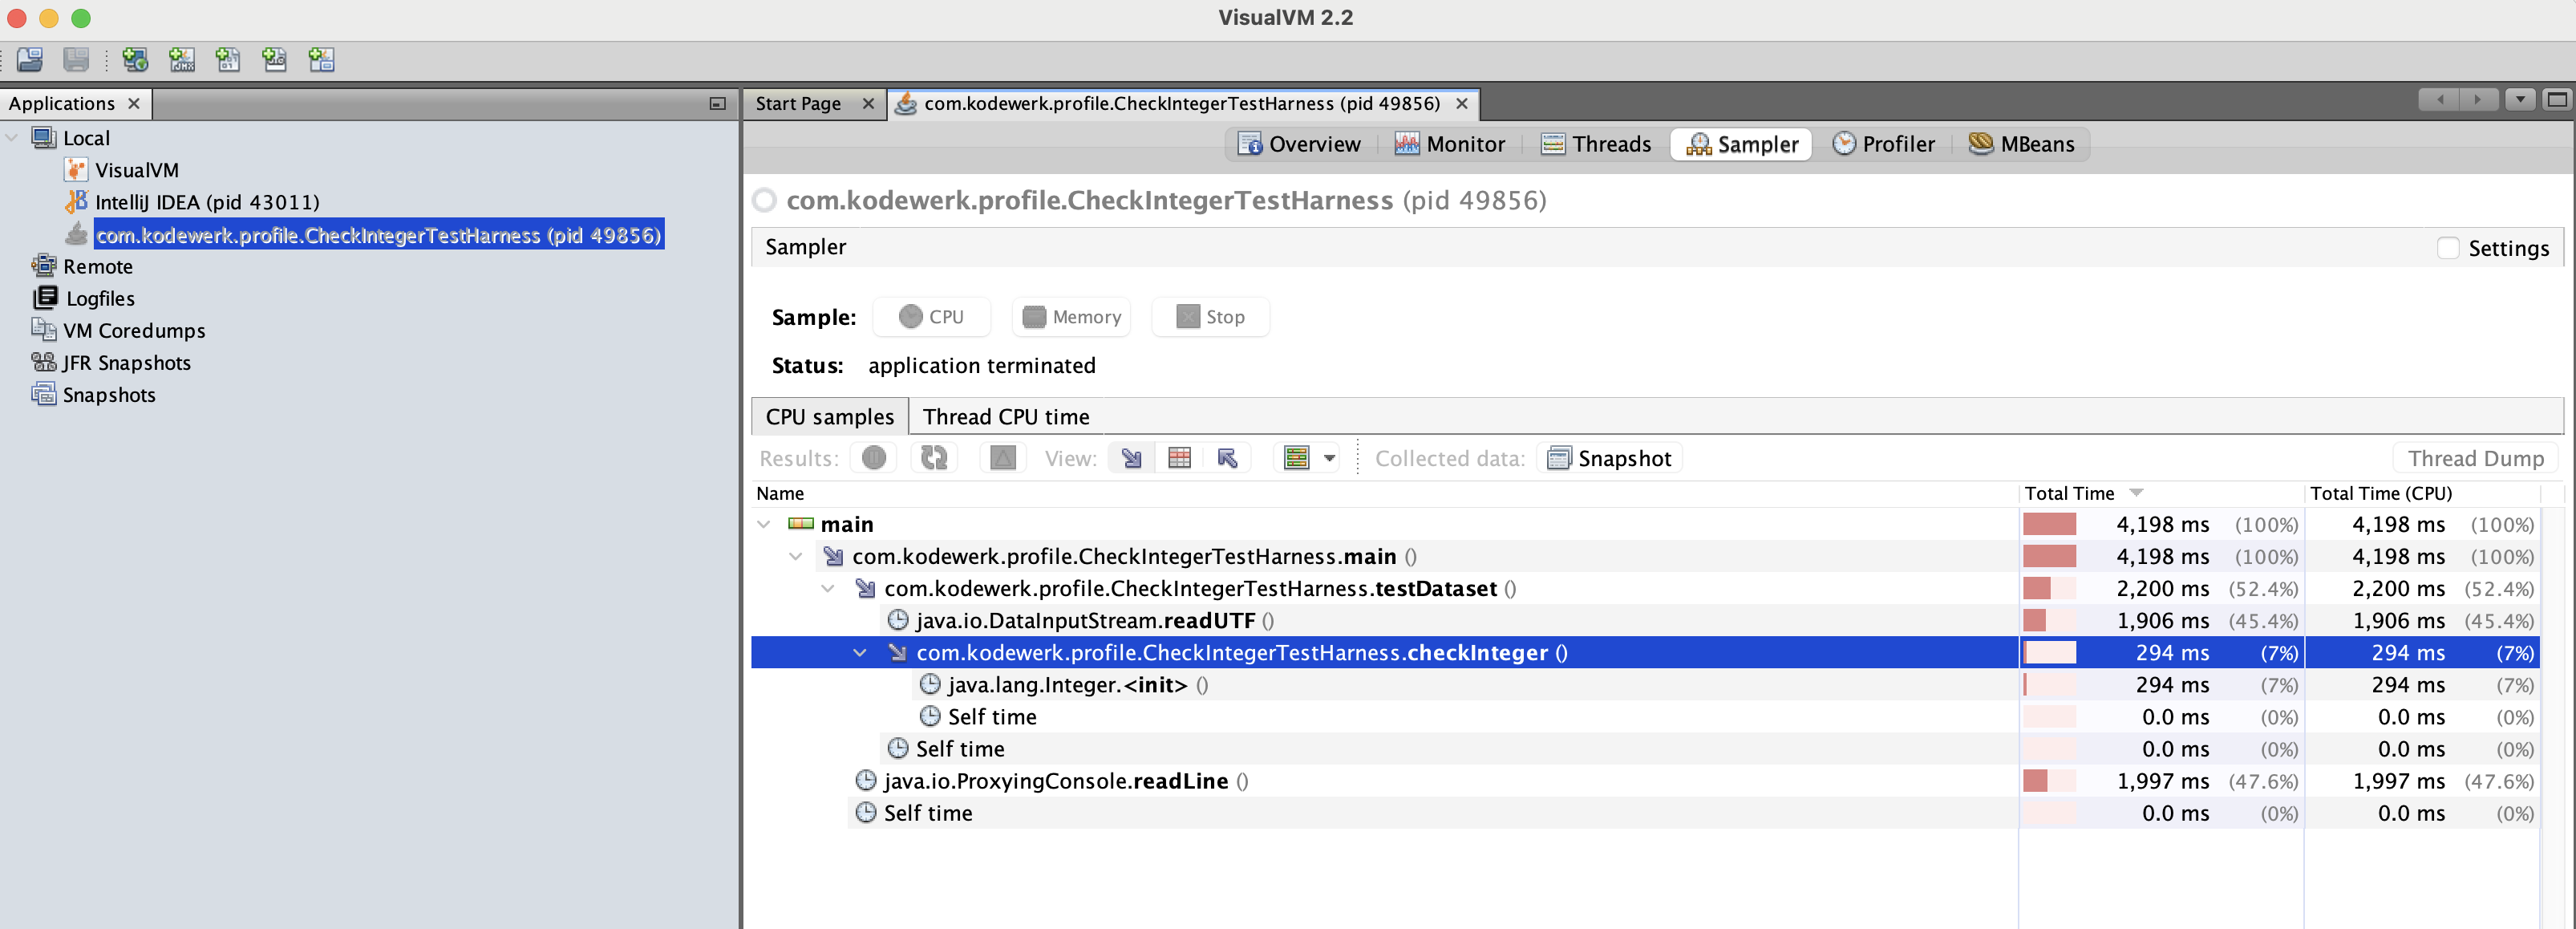Collapse the main thread node
2576x929 pixels.
click(x=764, y=524)
